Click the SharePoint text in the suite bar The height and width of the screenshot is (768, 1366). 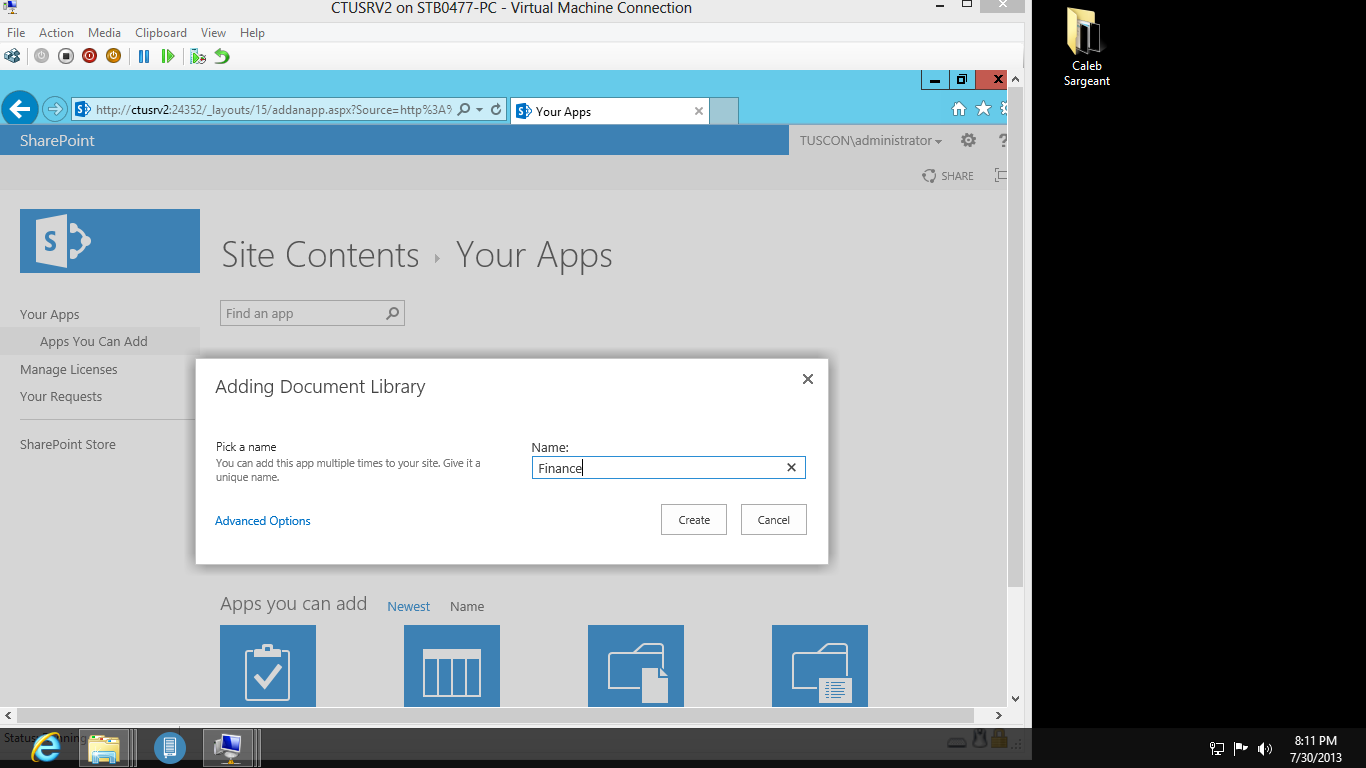pyautogui.click(x=57, y=141)
